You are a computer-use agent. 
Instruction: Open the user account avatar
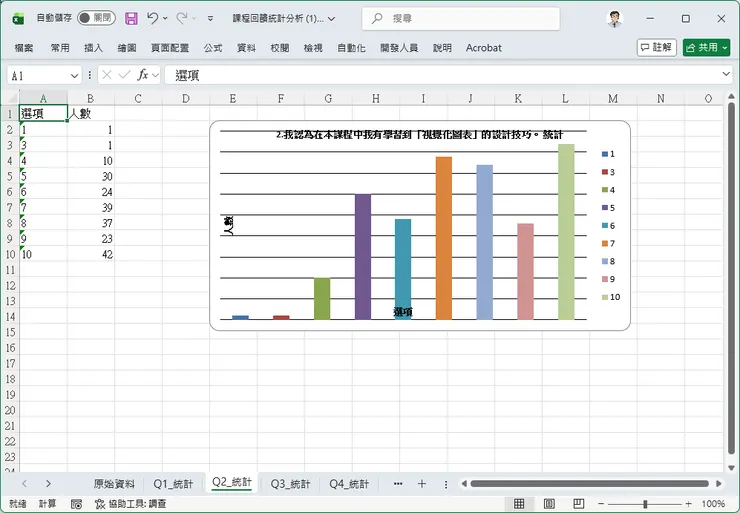pos(614,18)
